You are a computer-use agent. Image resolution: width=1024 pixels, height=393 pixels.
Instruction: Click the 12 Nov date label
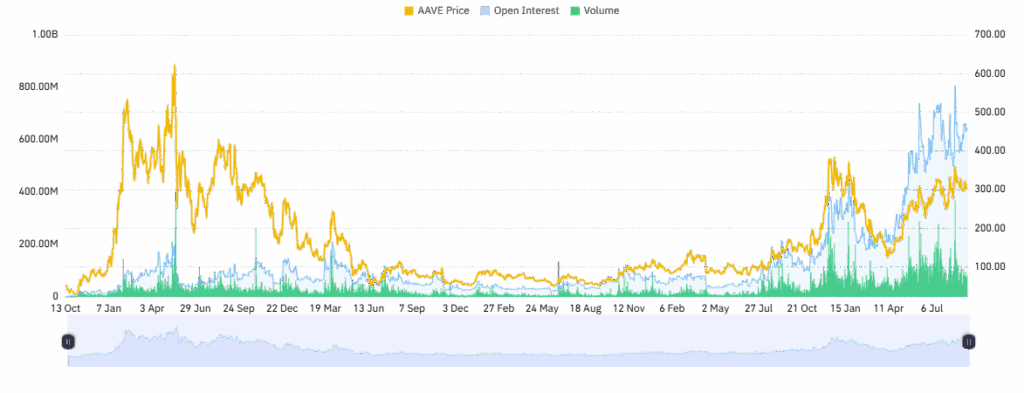628,308
